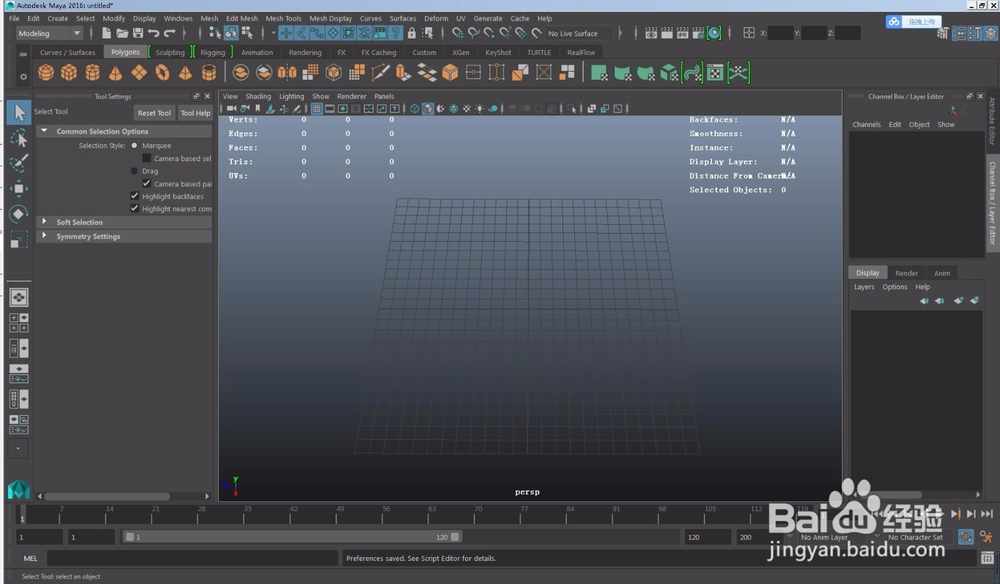This screenshot has height=584, width=1000.
Task: Create a polygon plane from the shelf
Action: (x=139, y=73)
